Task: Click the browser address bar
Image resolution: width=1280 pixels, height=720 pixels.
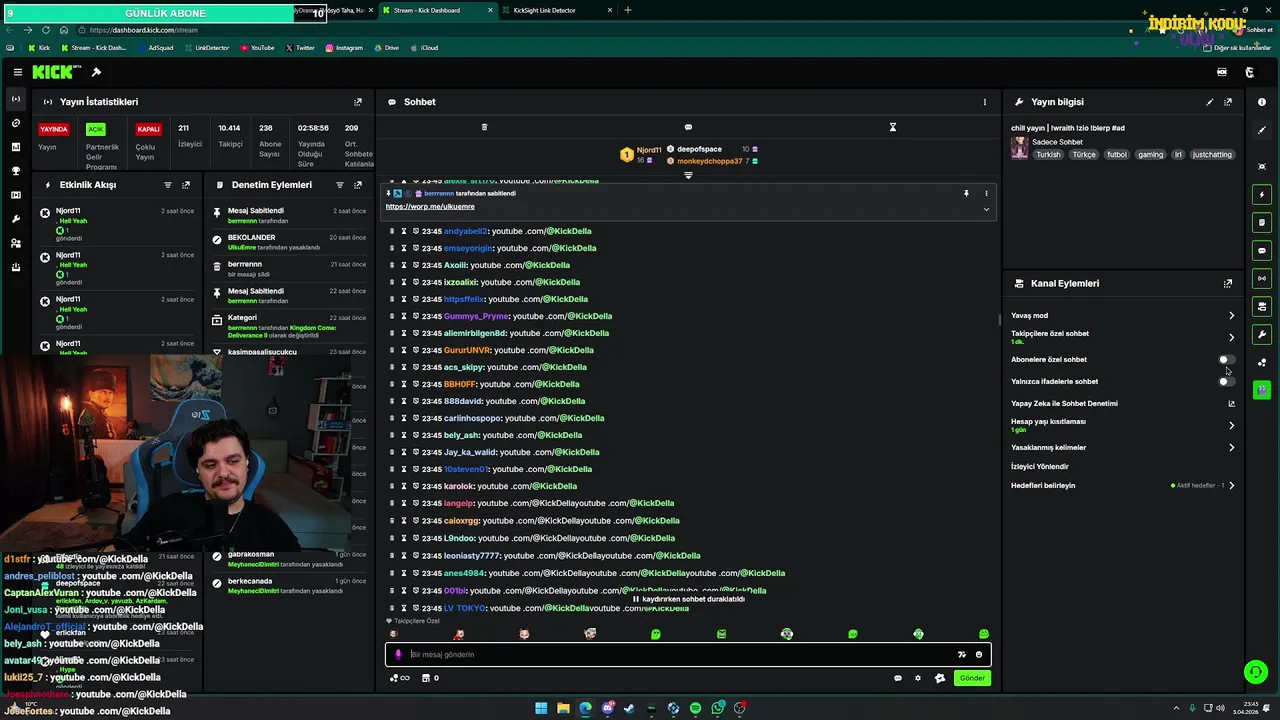Action: 600,30
